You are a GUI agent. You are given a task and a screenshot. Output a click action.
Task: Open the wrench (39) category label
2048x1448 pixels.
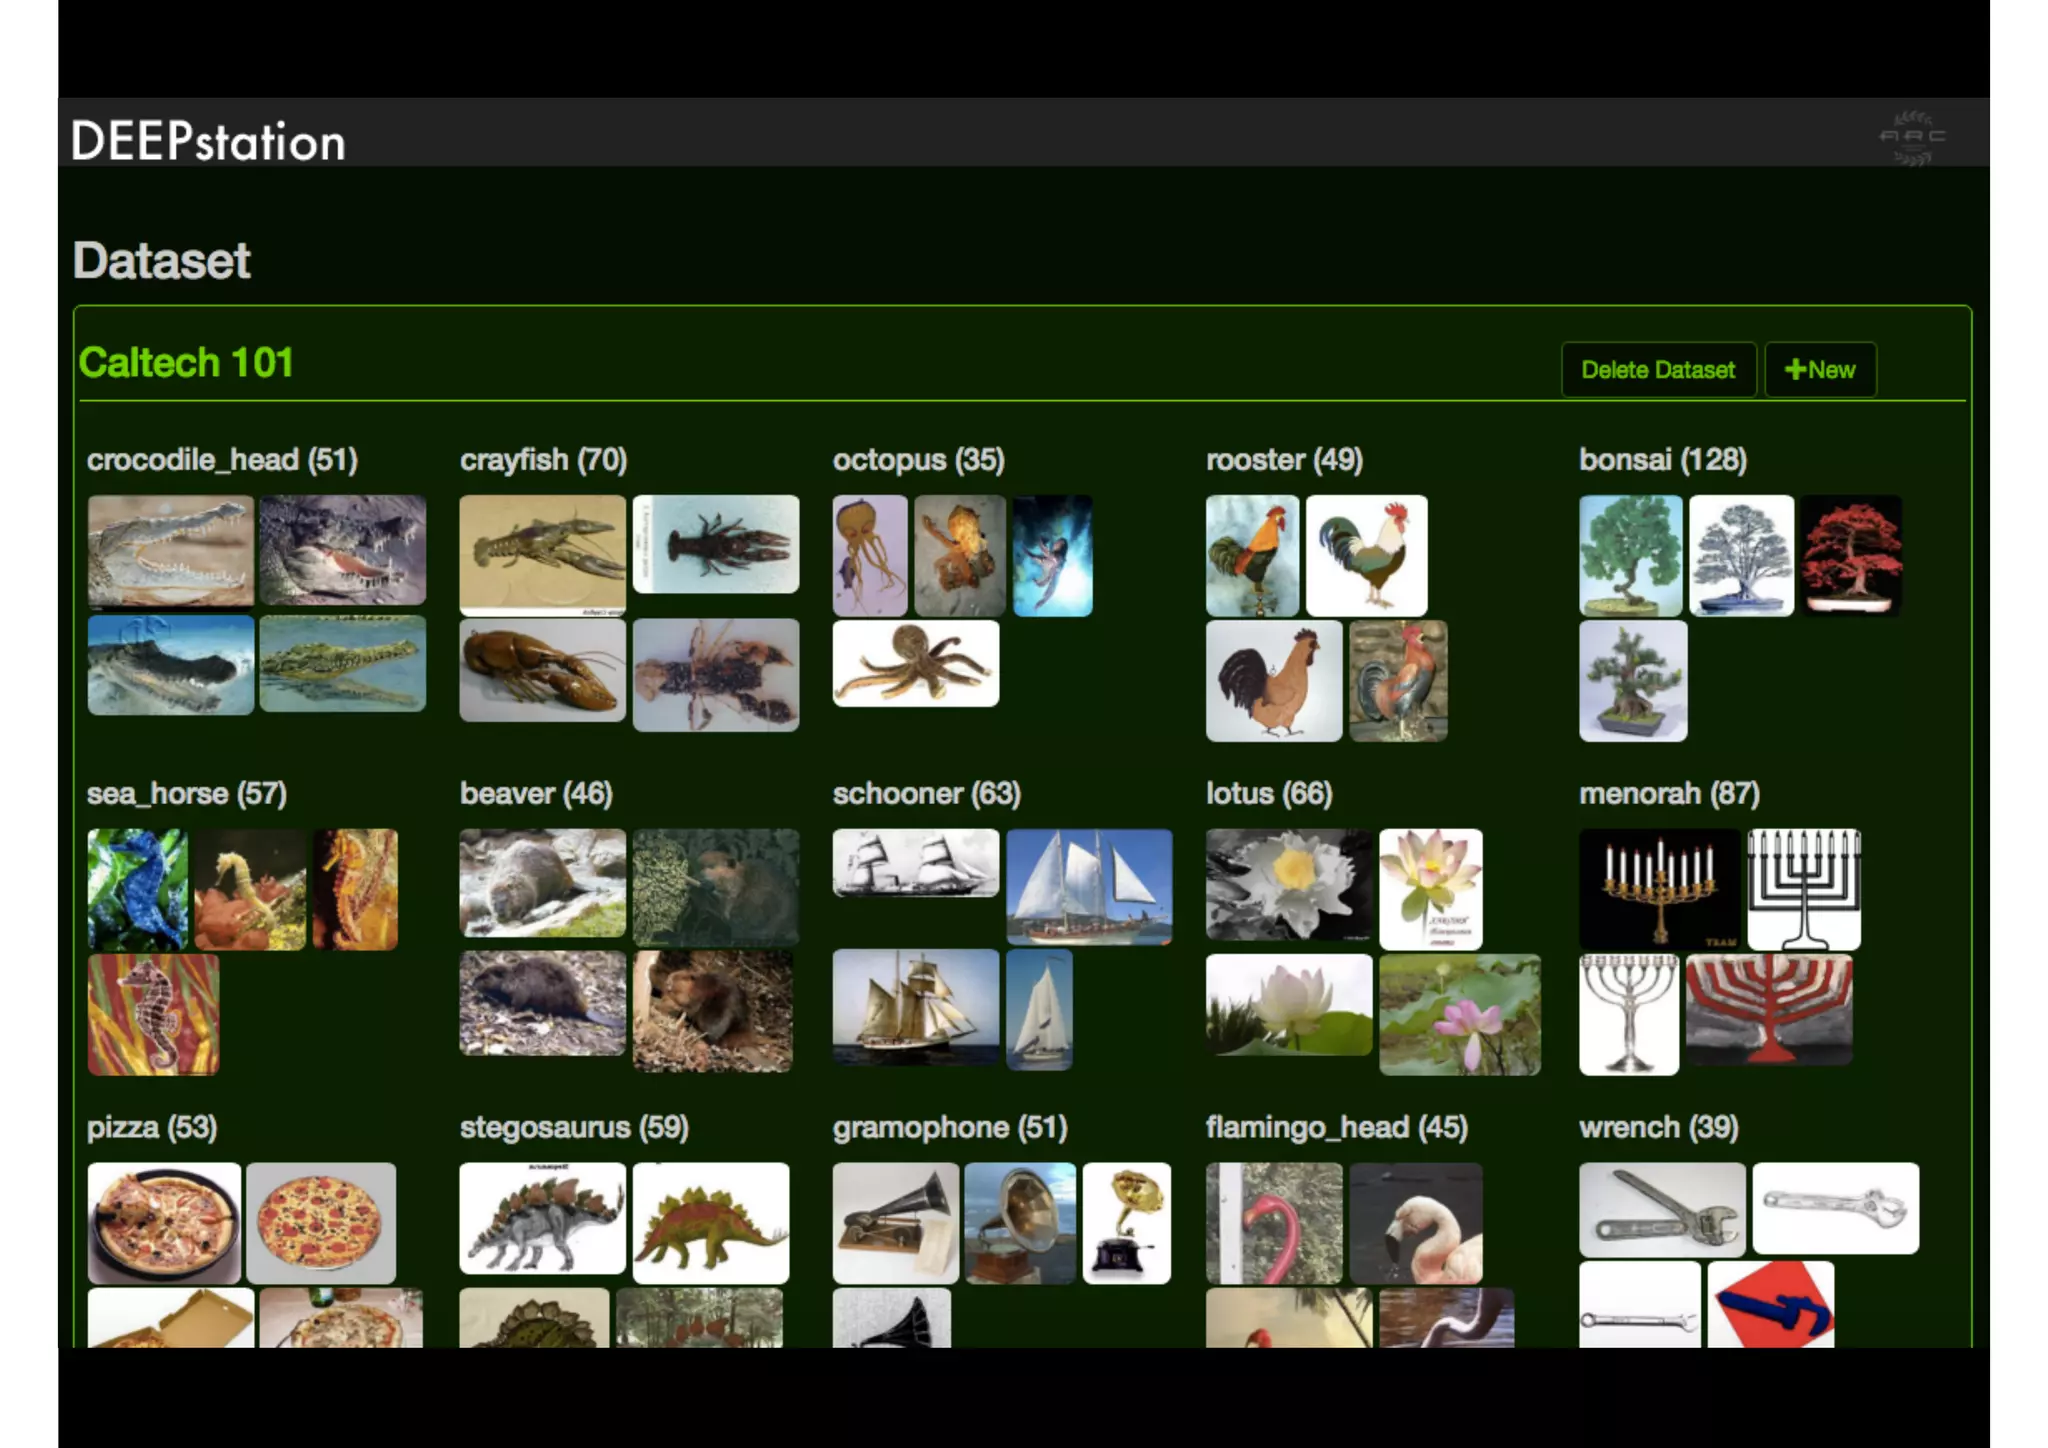point(1658,1128)
